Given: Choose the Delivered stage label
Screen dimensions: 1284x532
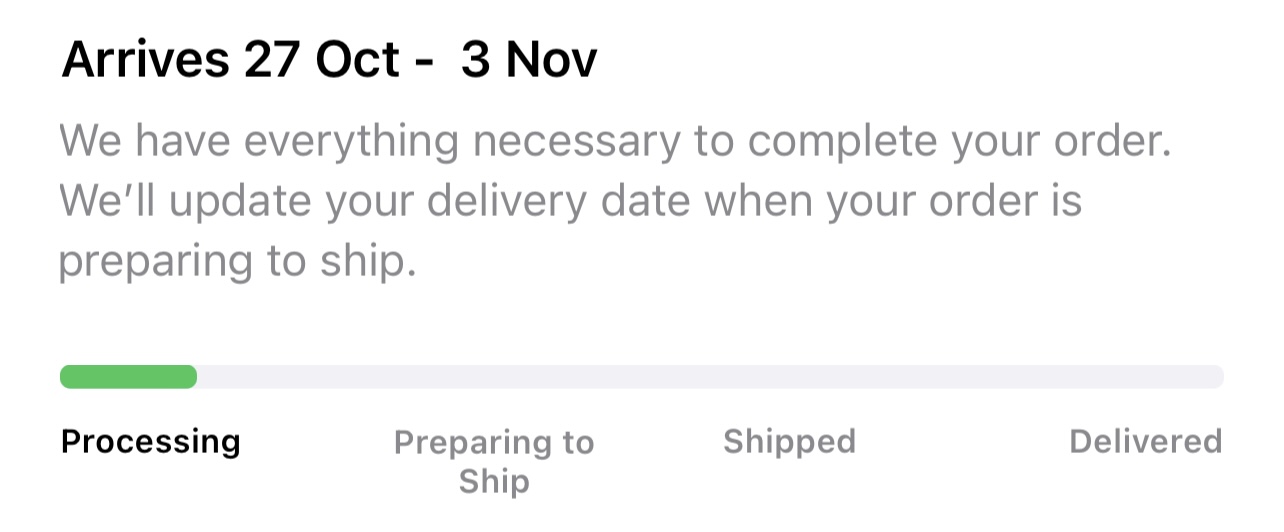Looking at the screenshot, I should [1145, 442].
